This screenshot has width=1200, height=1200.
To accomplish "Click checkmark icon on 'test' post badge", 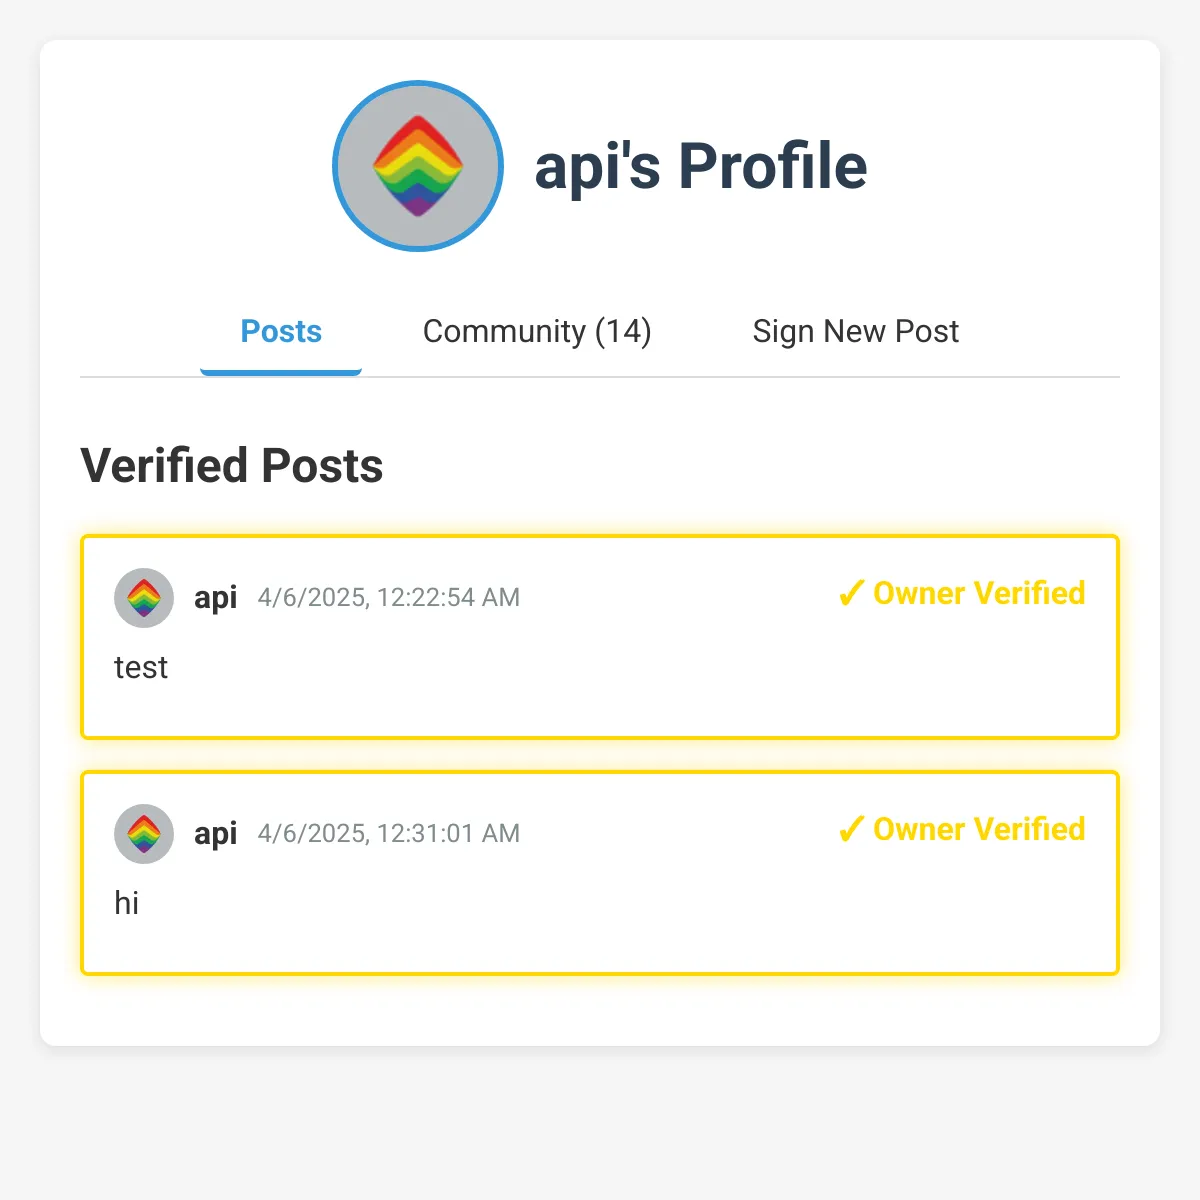I will point(850,594).
